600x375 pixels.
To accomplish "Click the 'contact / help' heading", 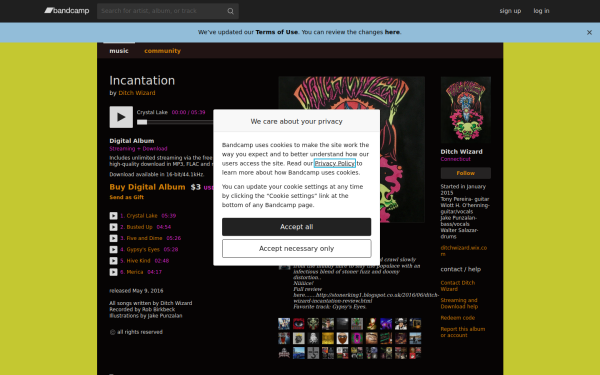I will [461, 269].
